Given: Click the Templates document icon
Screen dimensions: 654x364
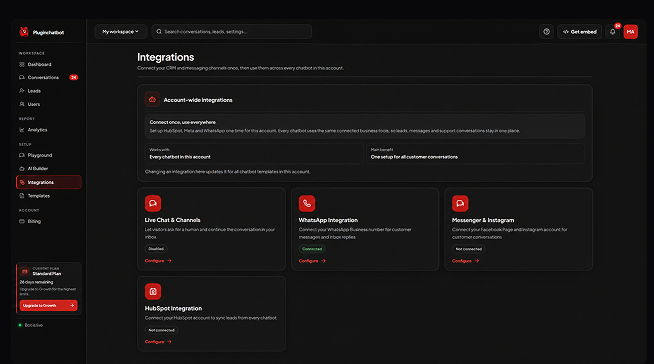Looking at the screenshot, I should pos(22,196).
